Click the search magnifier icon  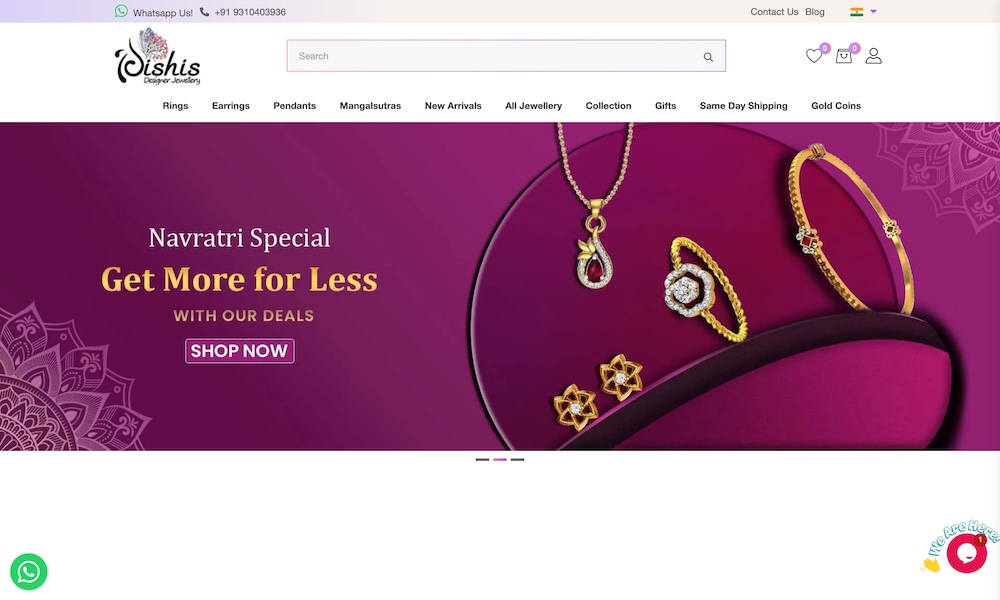(708, 57)
